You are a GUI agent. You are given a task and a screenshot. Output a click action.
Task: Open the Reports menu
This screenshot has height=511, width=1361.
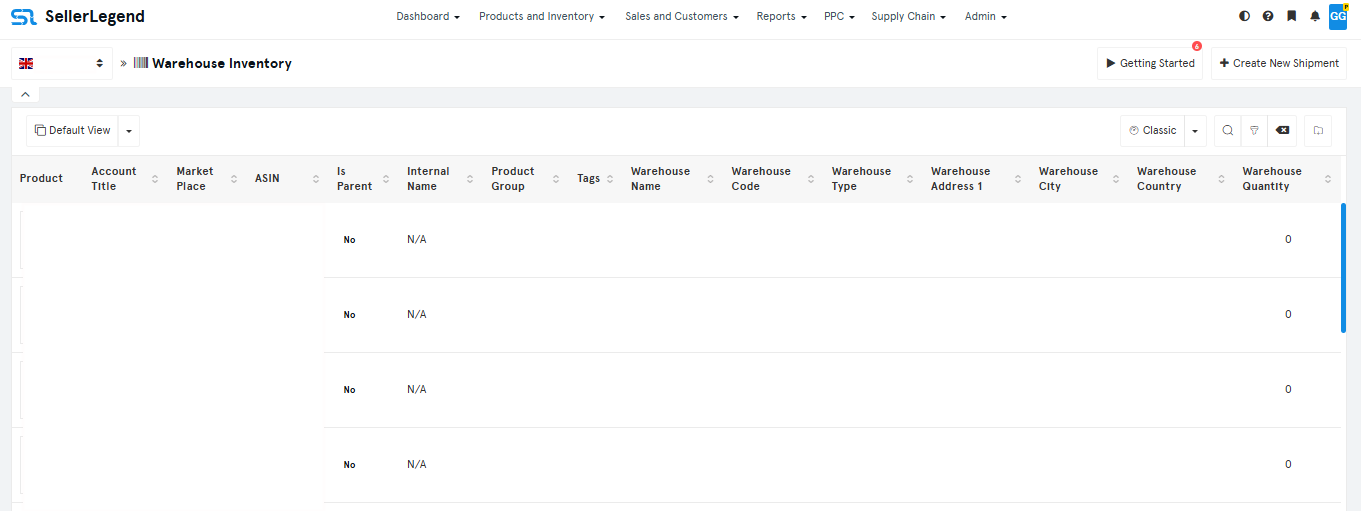point(781,16)
